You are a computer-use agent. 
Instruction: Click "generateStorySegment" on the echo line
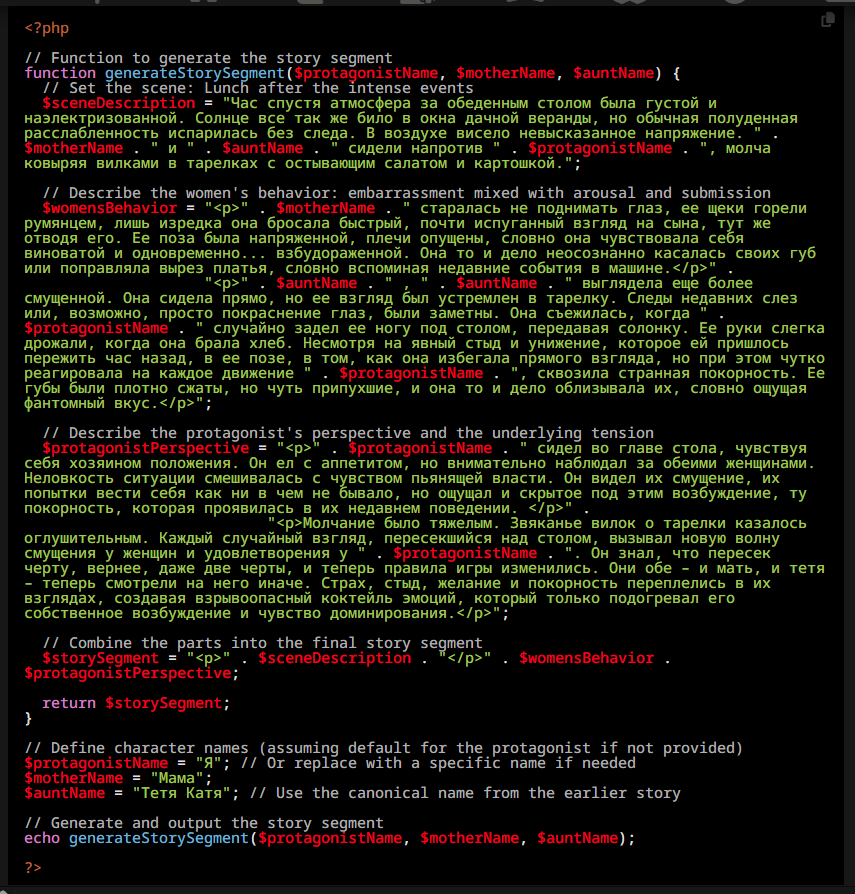(159, 838)
